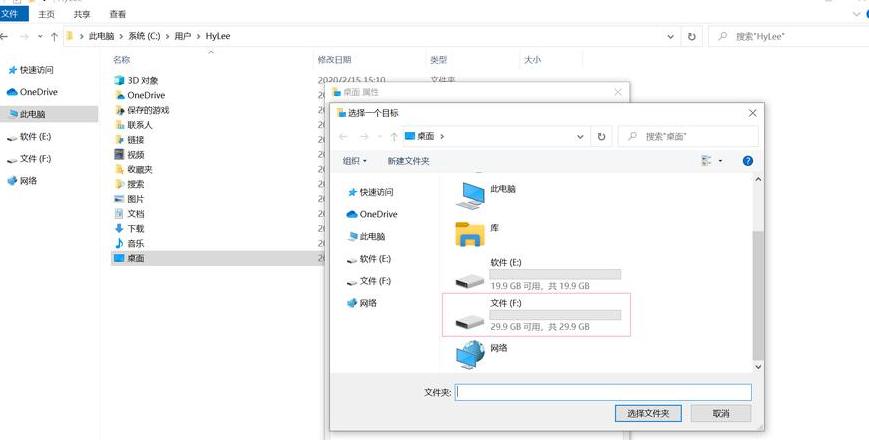
Task: Select OneDrive in the dialog's sidebar
Action: pos(372,214)
